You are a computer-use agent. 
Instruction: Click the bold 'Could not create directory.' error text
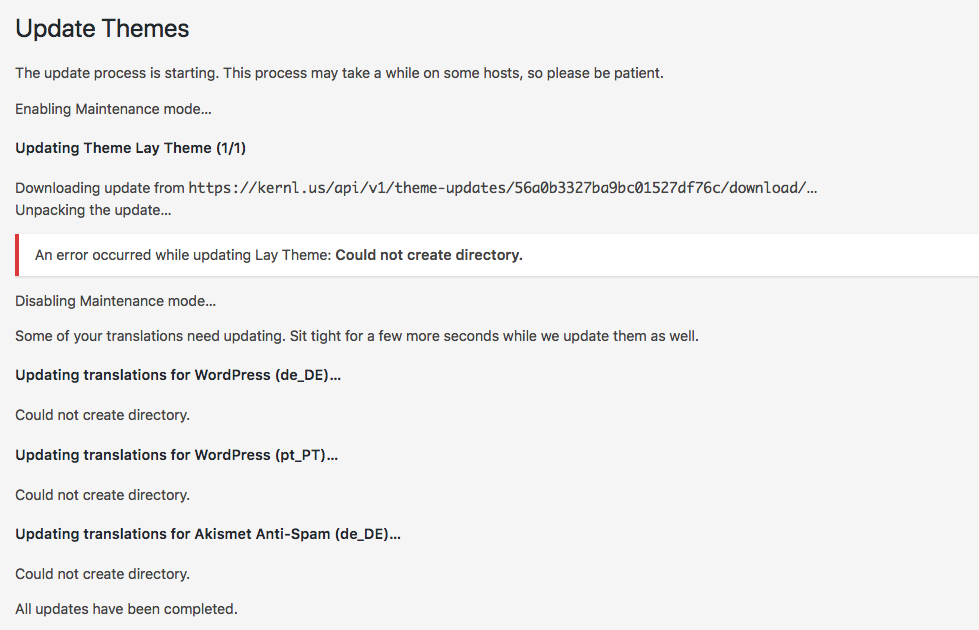(x=429, y=255)
